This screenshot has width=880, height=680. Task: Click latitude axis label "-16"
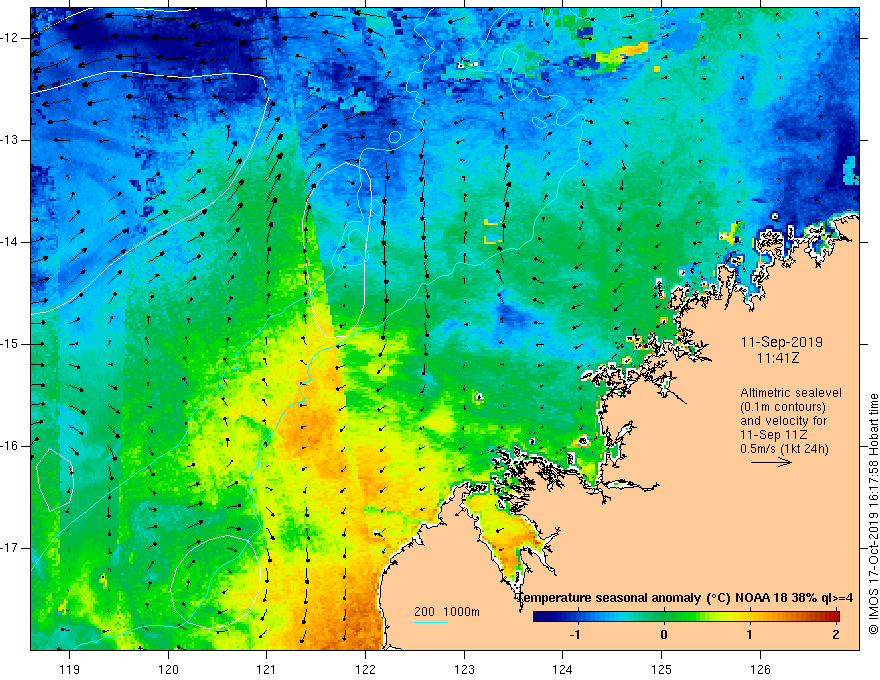coord(11,446)
